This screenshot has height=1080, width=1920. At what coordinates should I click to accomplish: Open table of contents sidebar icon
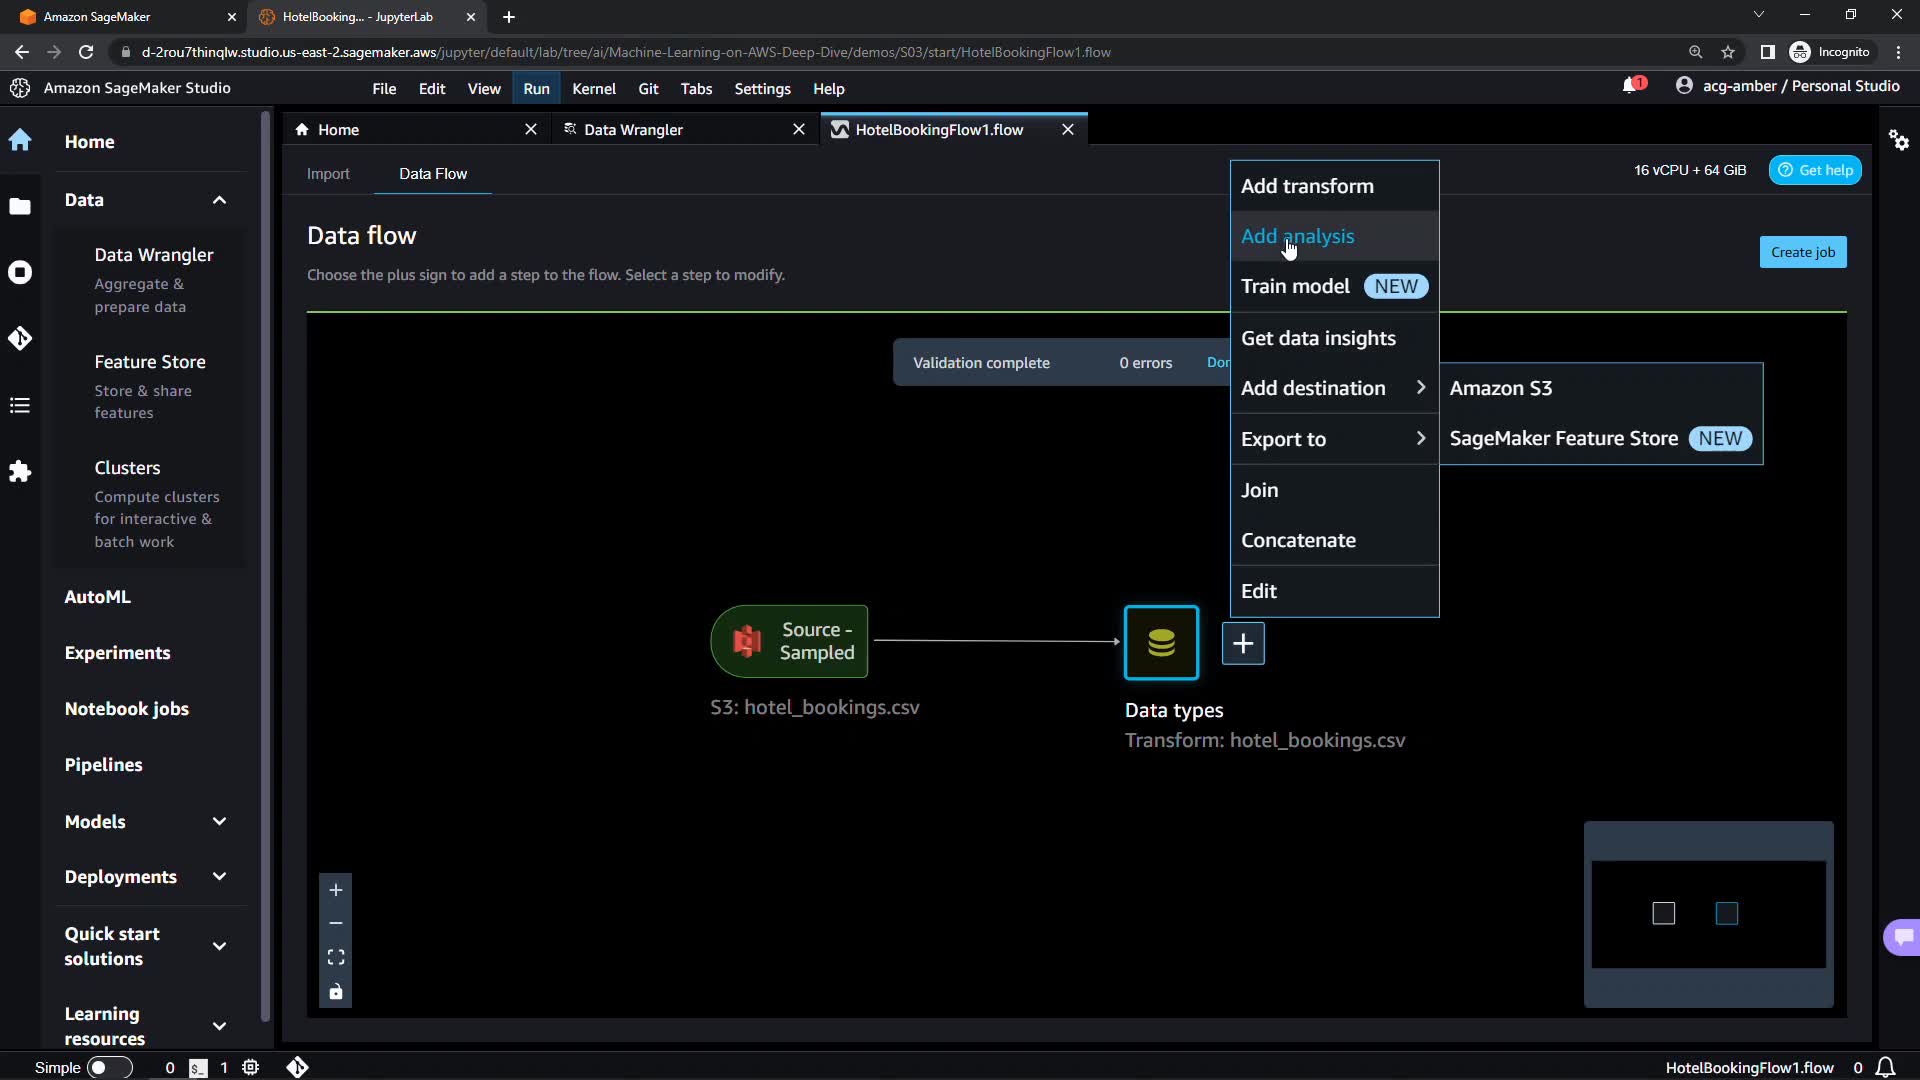20,405
